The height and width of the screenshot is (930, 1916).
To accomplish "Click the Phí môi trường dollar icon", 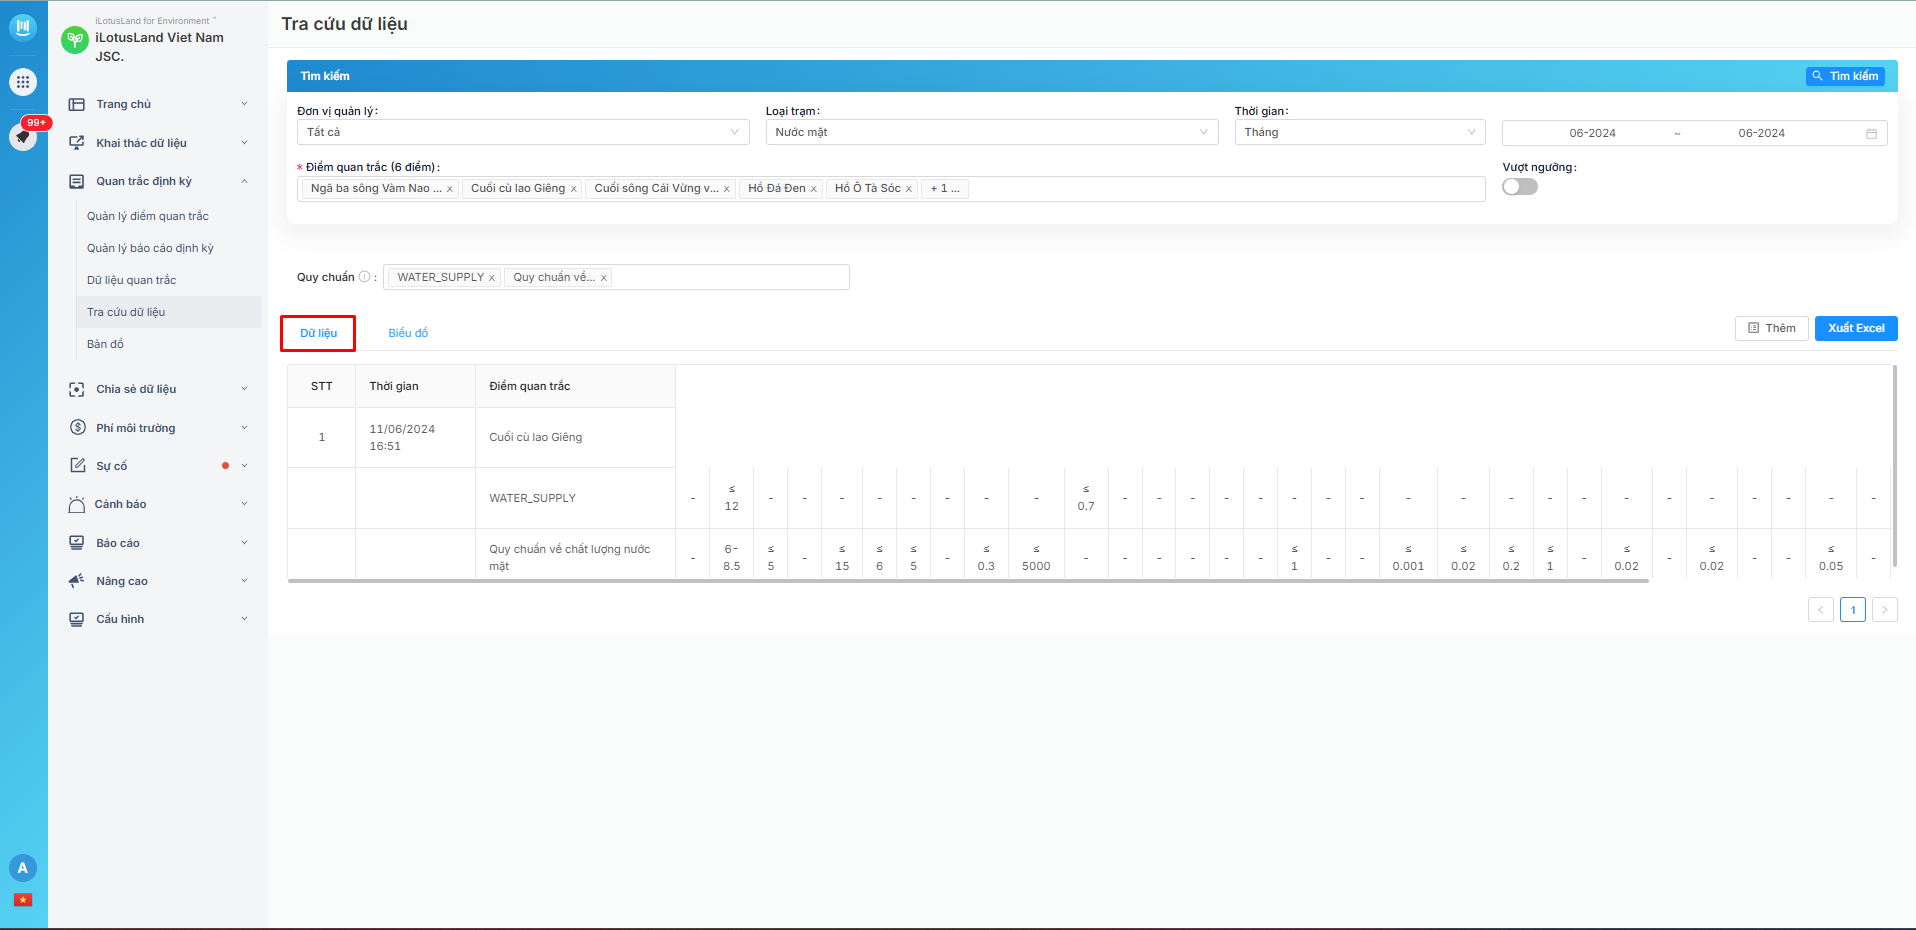I will coord(77,428).
